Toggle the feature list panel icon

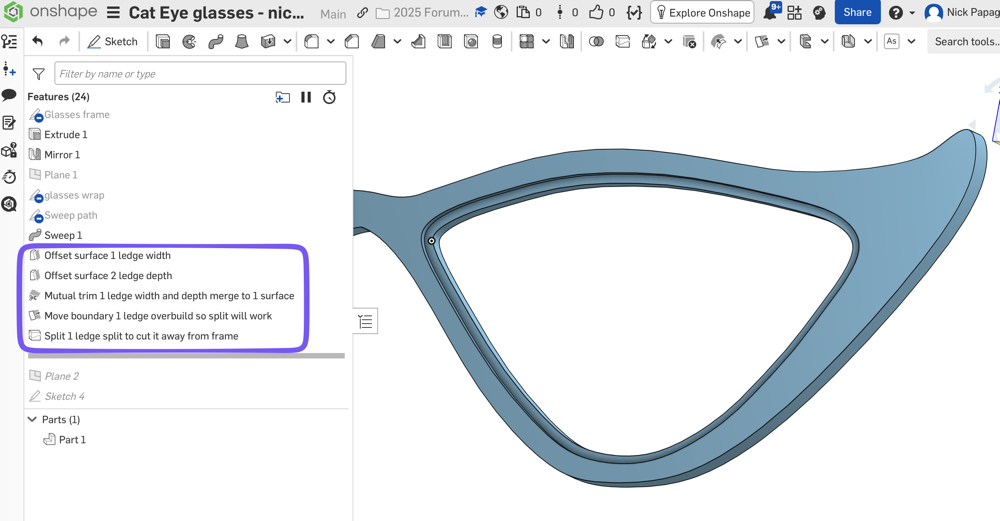(x=9, y=42)
